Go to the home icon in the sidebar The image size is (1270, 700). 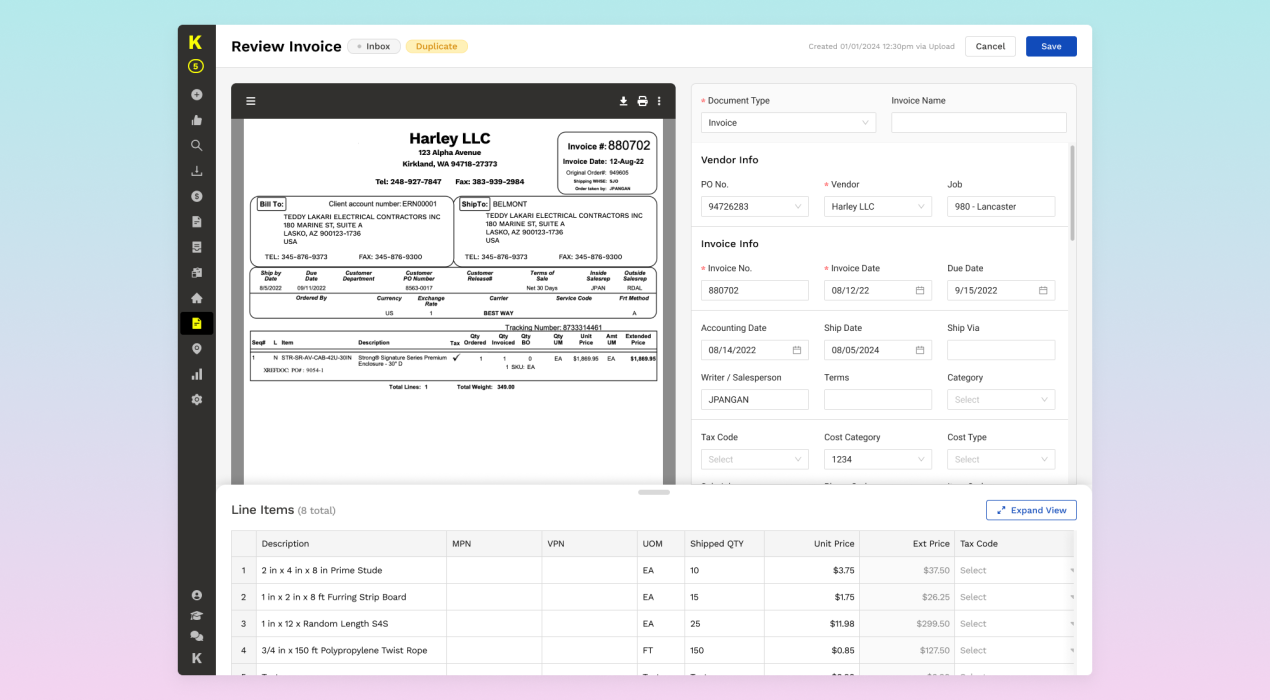tap(196, 298)
